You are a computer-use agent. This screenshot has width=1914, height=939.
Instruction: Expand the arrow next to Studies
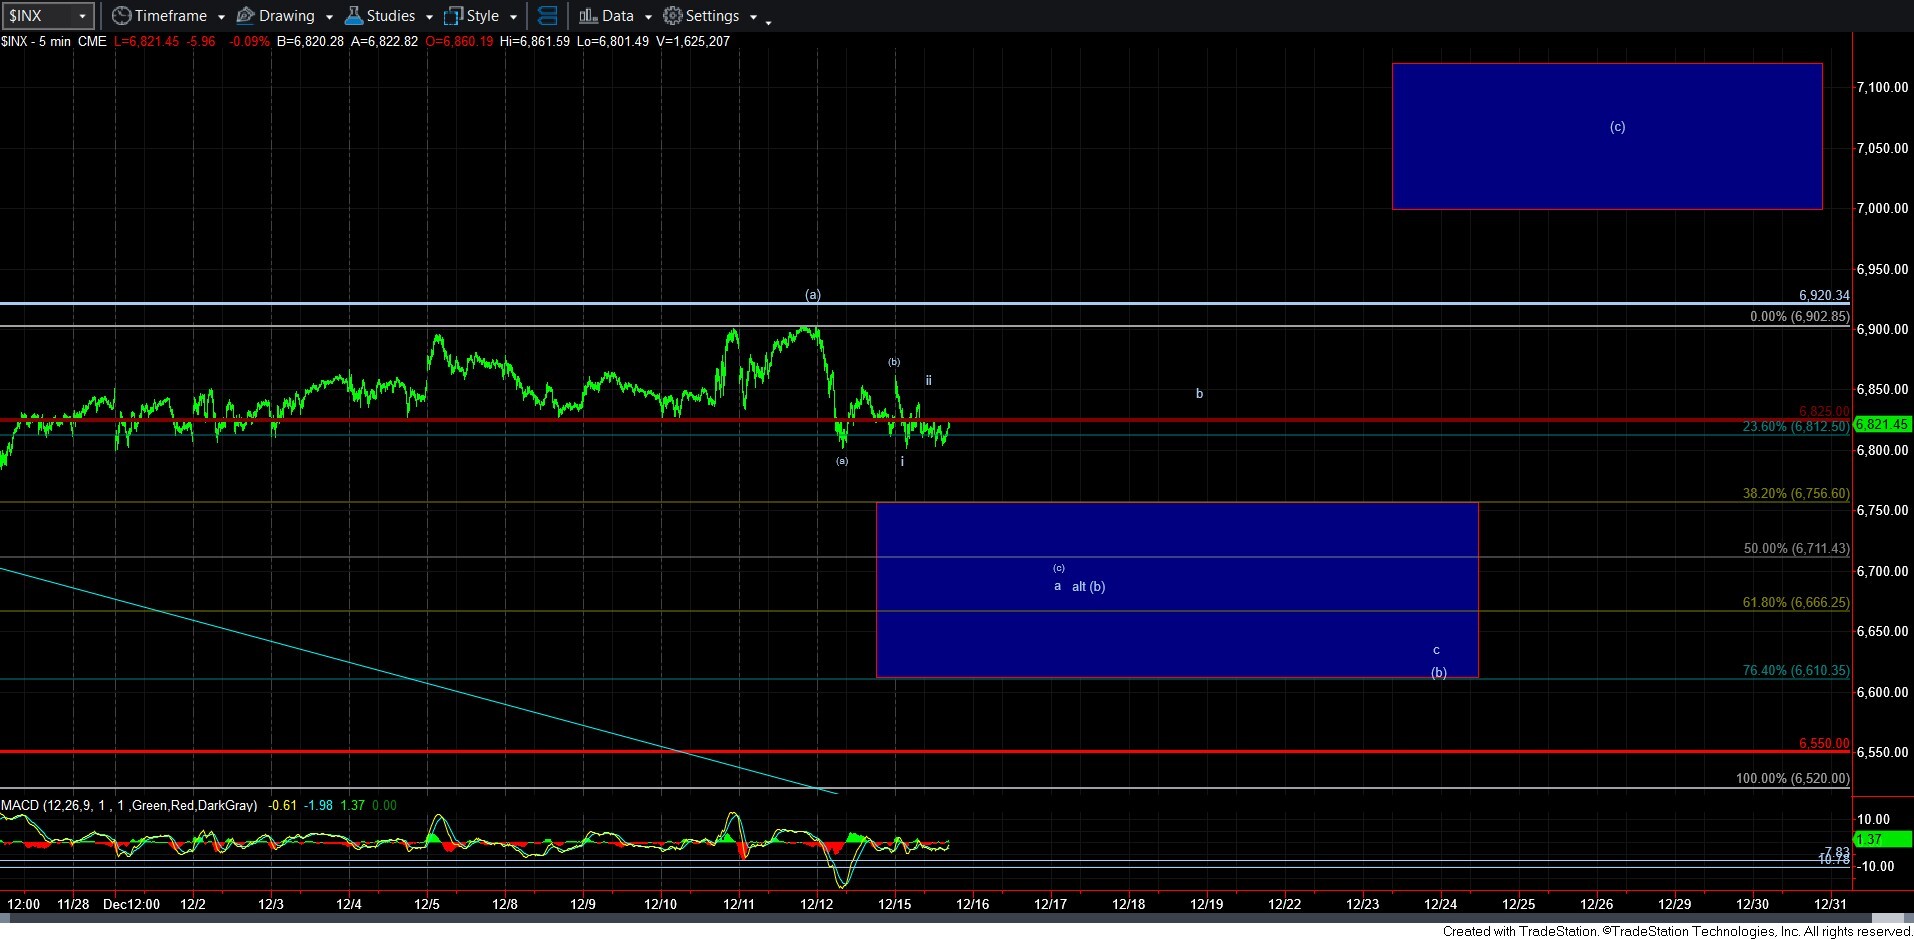(x=429, y=17)
